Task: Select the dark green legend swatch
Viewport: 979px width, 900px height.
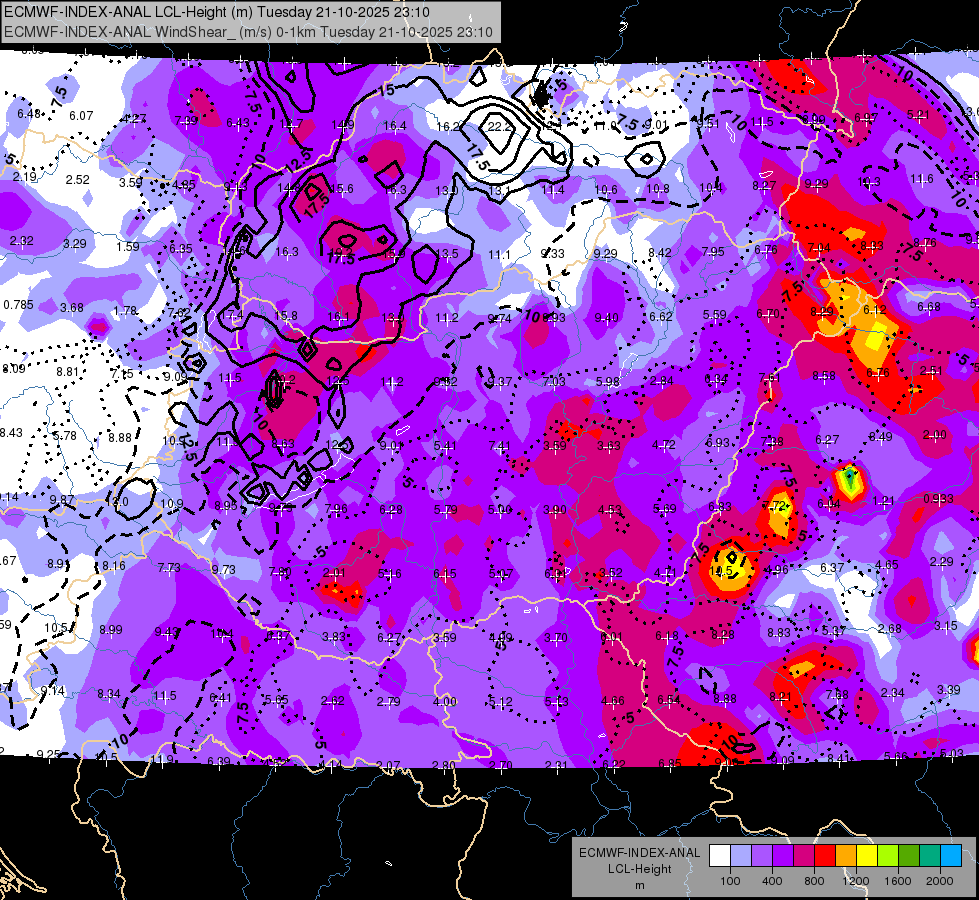Action: [x=909, y=856]
